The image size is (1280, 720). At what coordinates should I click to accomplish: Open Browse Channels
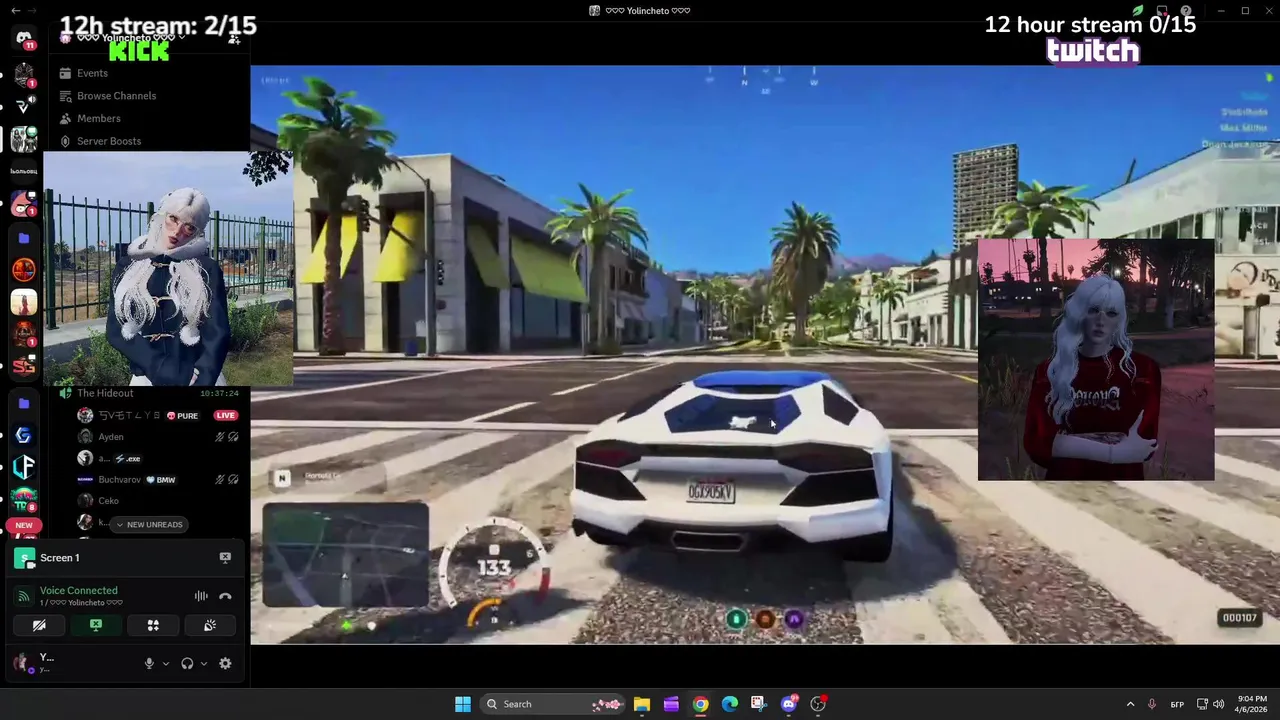tap(116, 96)
